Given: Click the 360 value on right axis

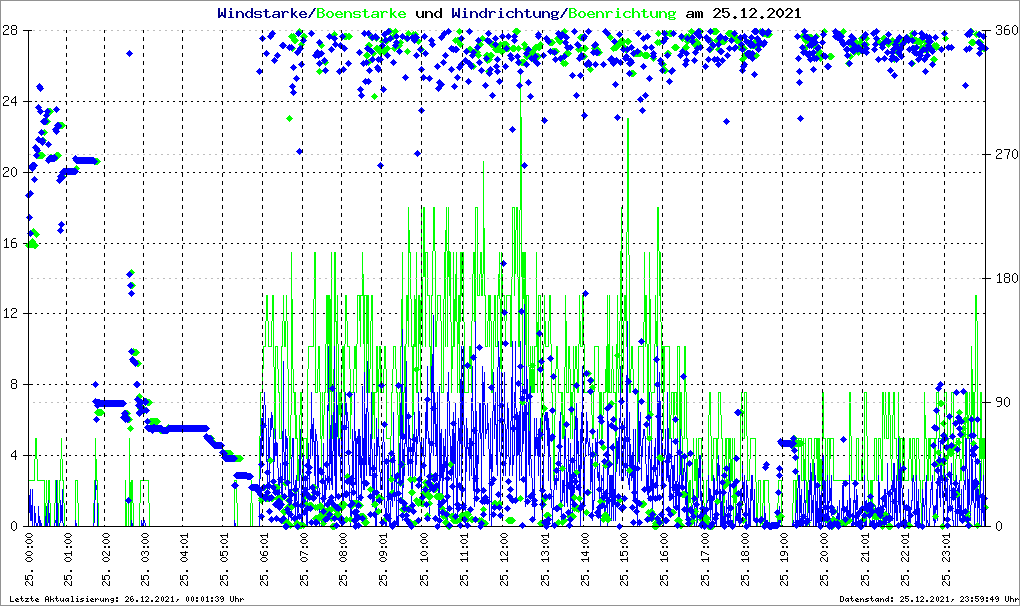Looking at the screenshot, I should coord(1003,31).
